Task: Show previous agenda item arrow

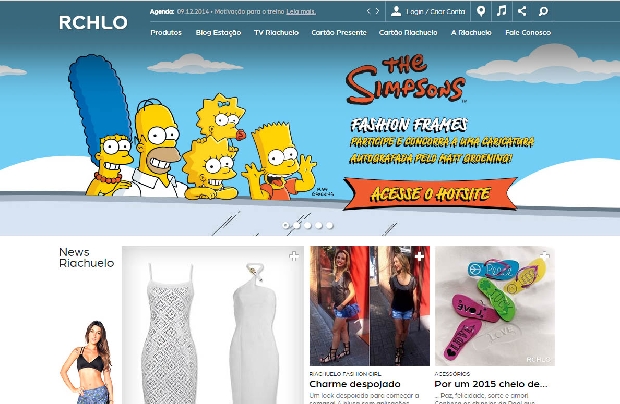Action: click(369, 11)
